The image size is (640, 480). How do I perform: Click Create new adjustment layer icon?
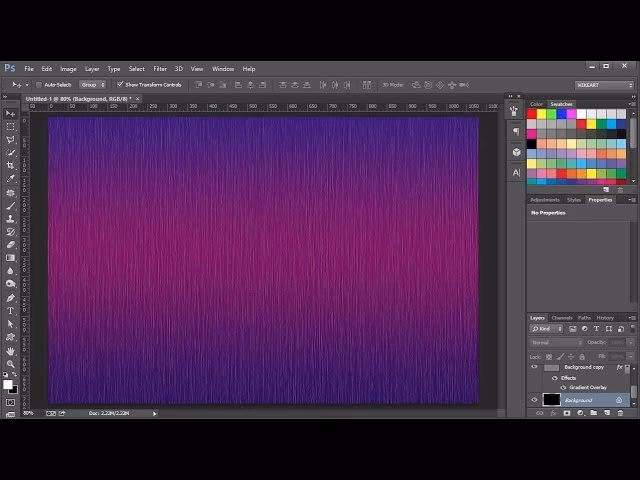[580, 413]
